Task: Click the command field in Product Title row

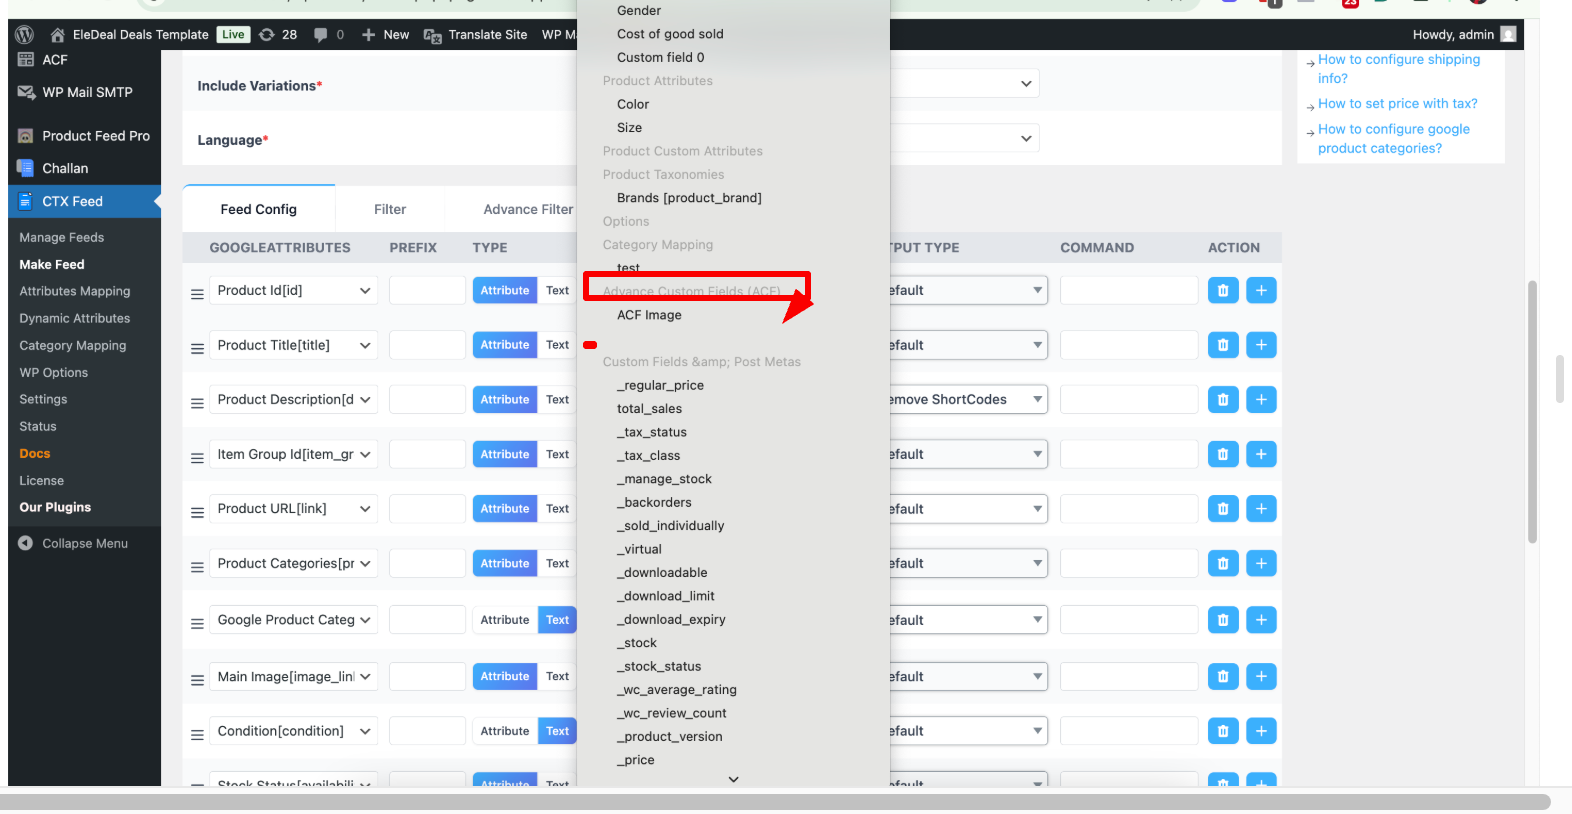Action: tap(1129, 345)
